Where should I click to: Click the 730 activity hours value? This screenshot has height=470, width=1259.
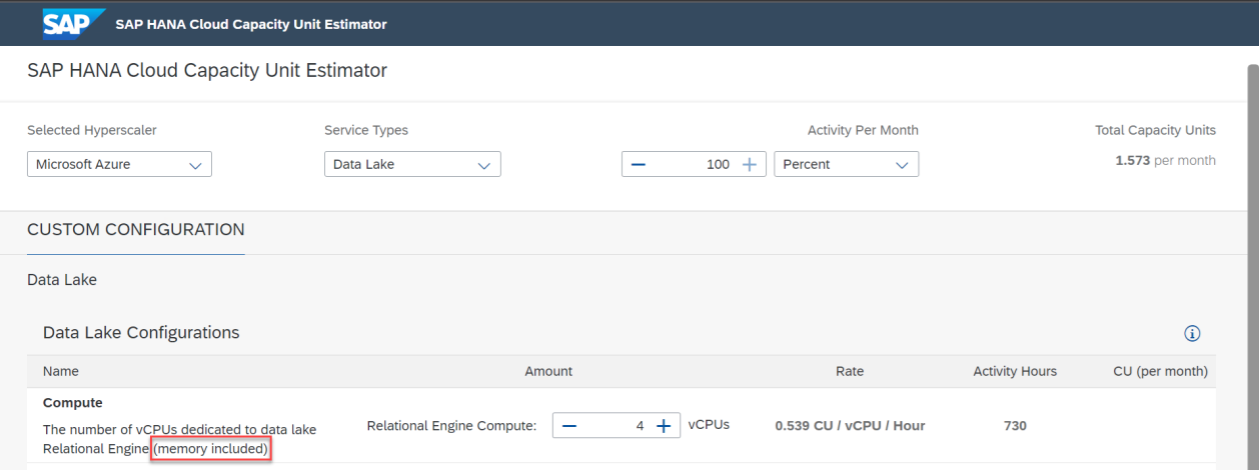(1015, 425)
